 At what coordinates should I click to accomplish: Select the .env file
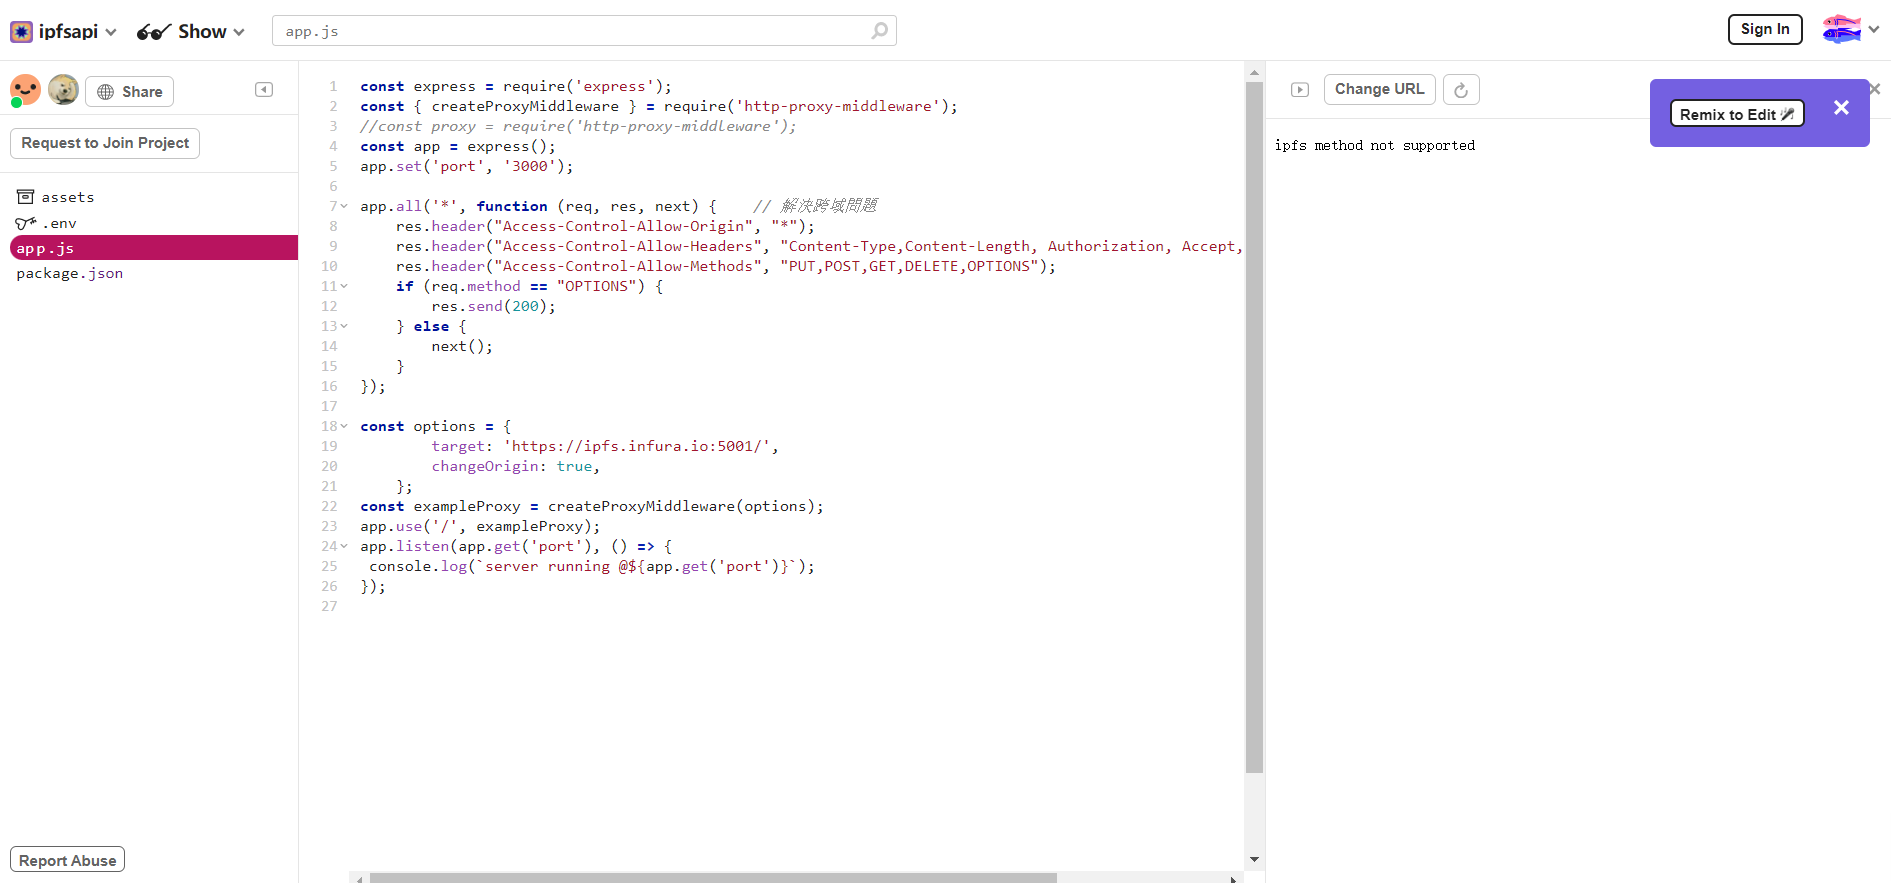(x=59, y=223)
